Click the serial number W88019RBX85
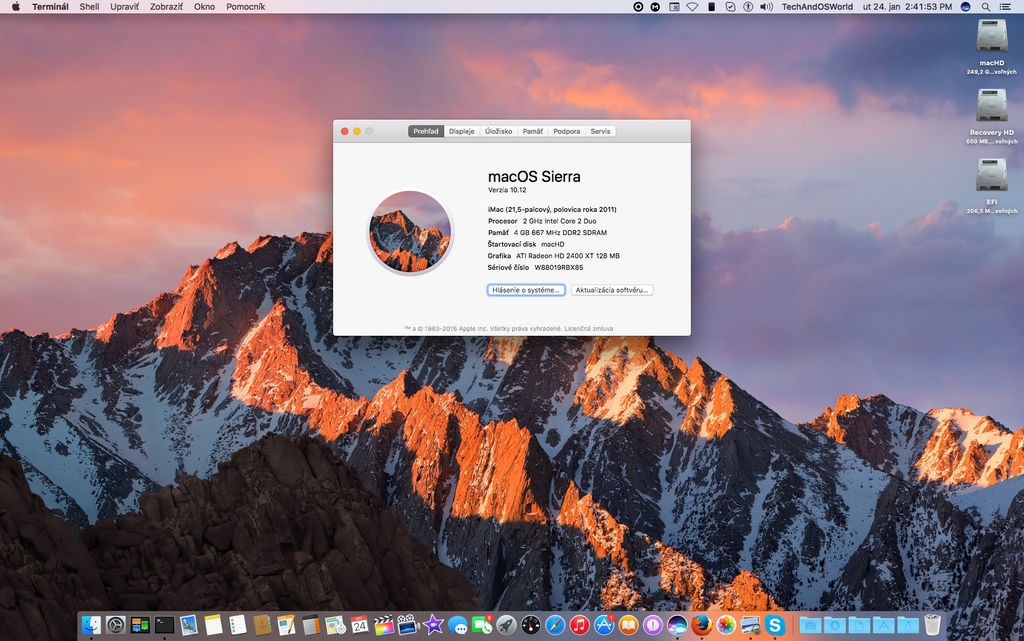 point(558,268)
